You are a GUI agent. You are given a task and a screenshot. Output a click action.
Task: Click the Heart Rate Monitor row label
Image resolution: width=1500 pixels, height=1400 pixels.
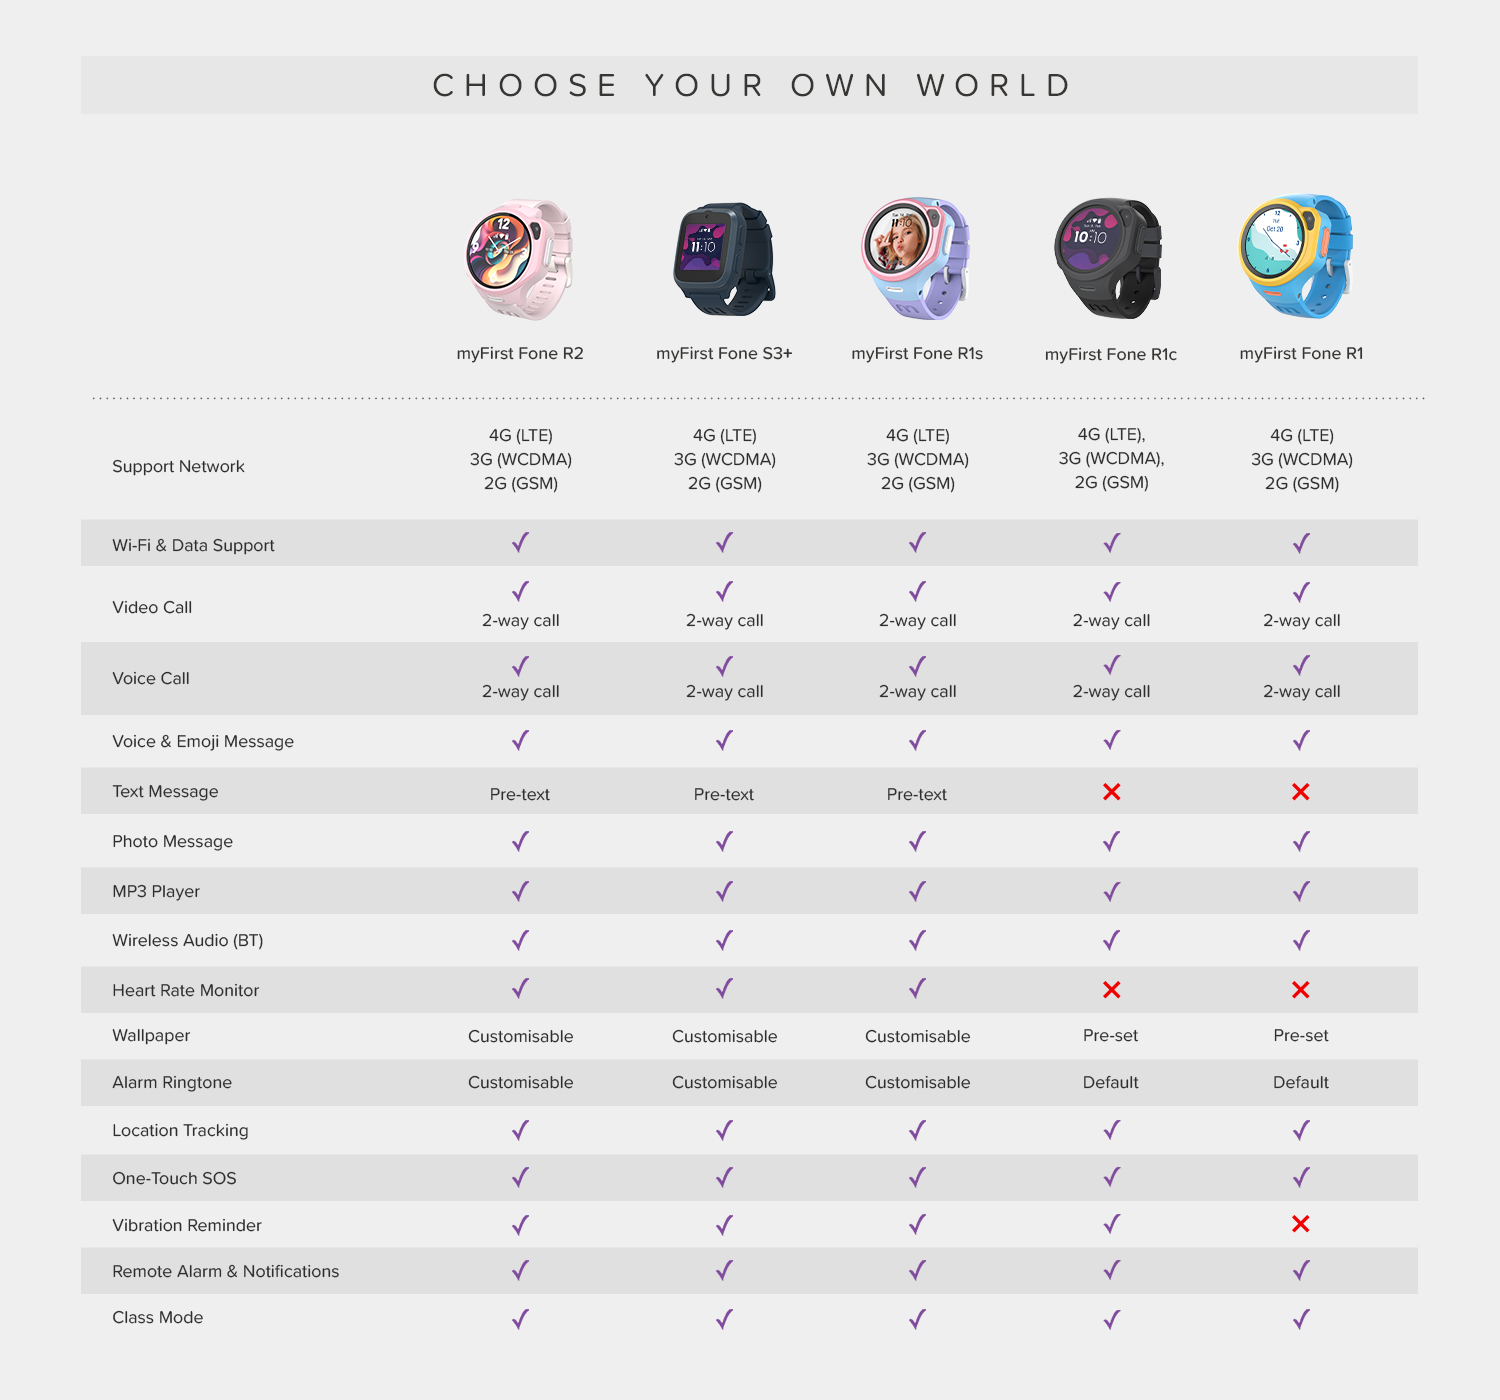[185, 990]
